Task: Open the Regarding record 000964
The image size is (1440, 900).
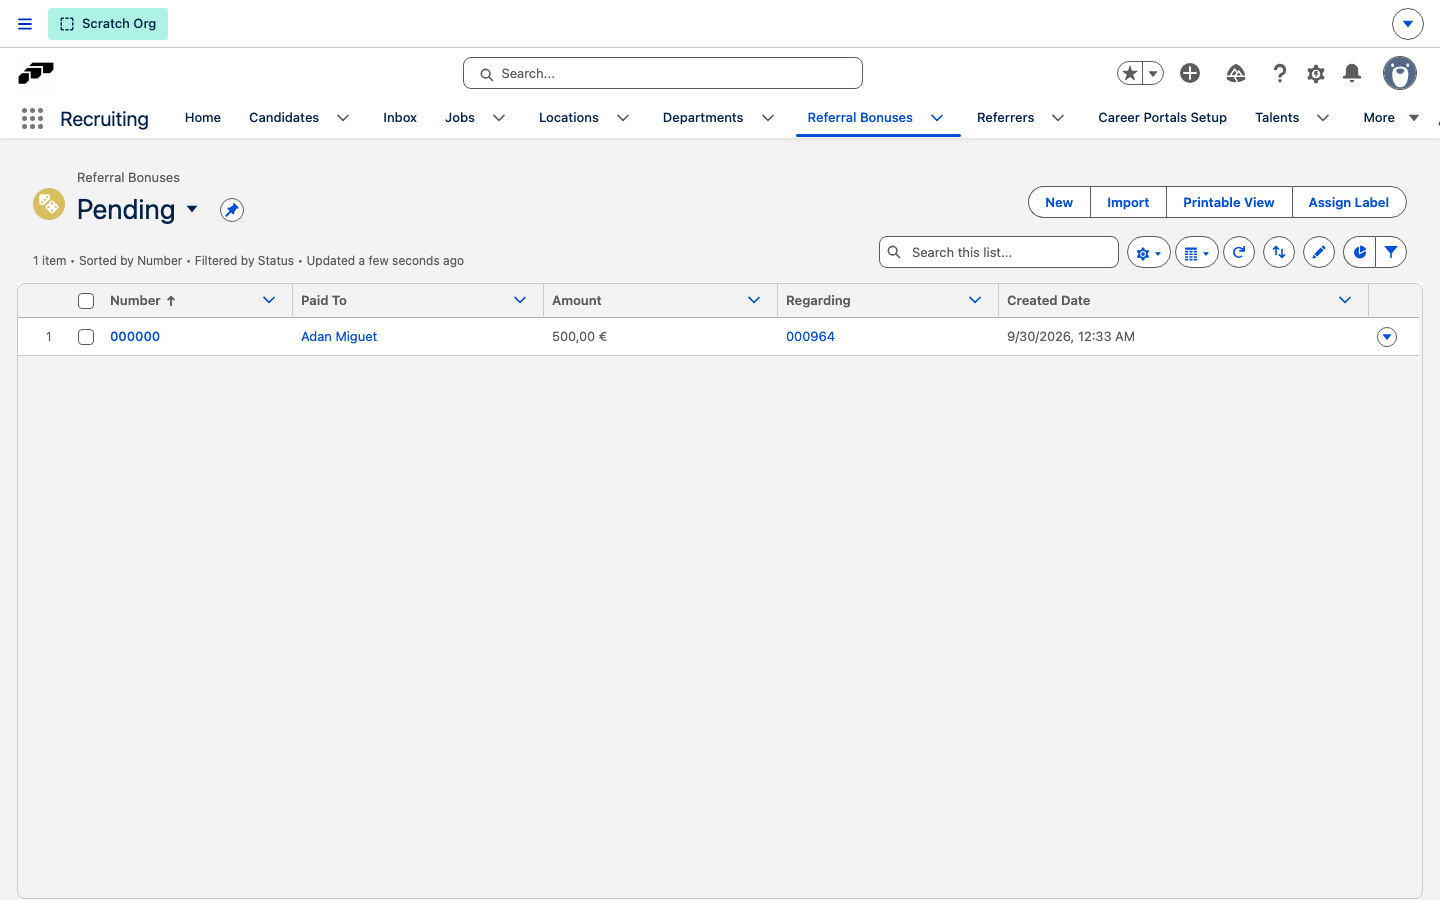Action: 810,337
